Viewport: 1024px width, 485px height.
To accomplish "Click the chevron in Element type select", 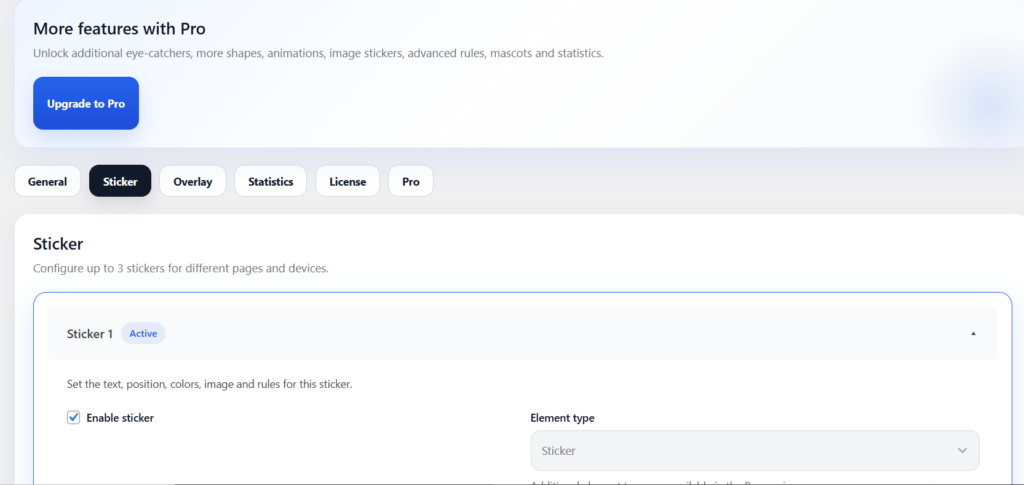I will pos(962,450).
